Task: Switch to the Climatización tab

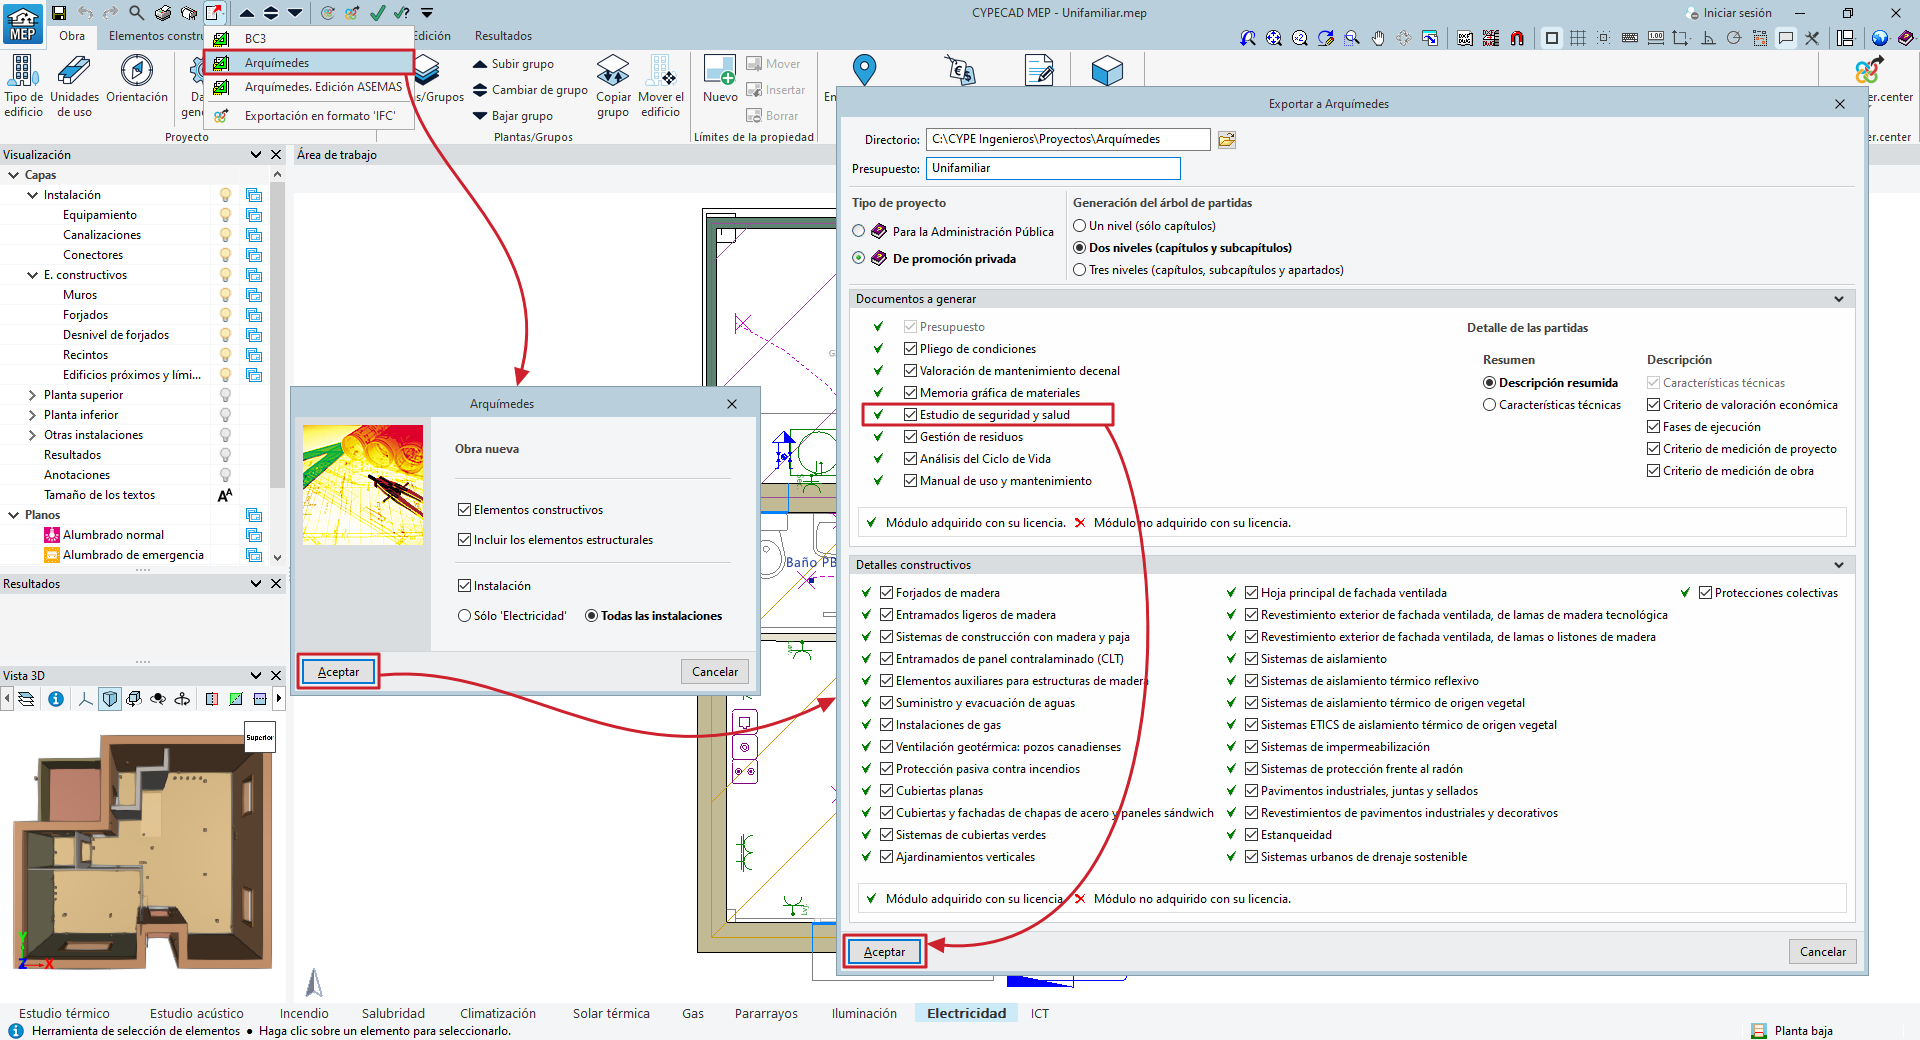Action: pyautogui.click(x=498, y=1013)
